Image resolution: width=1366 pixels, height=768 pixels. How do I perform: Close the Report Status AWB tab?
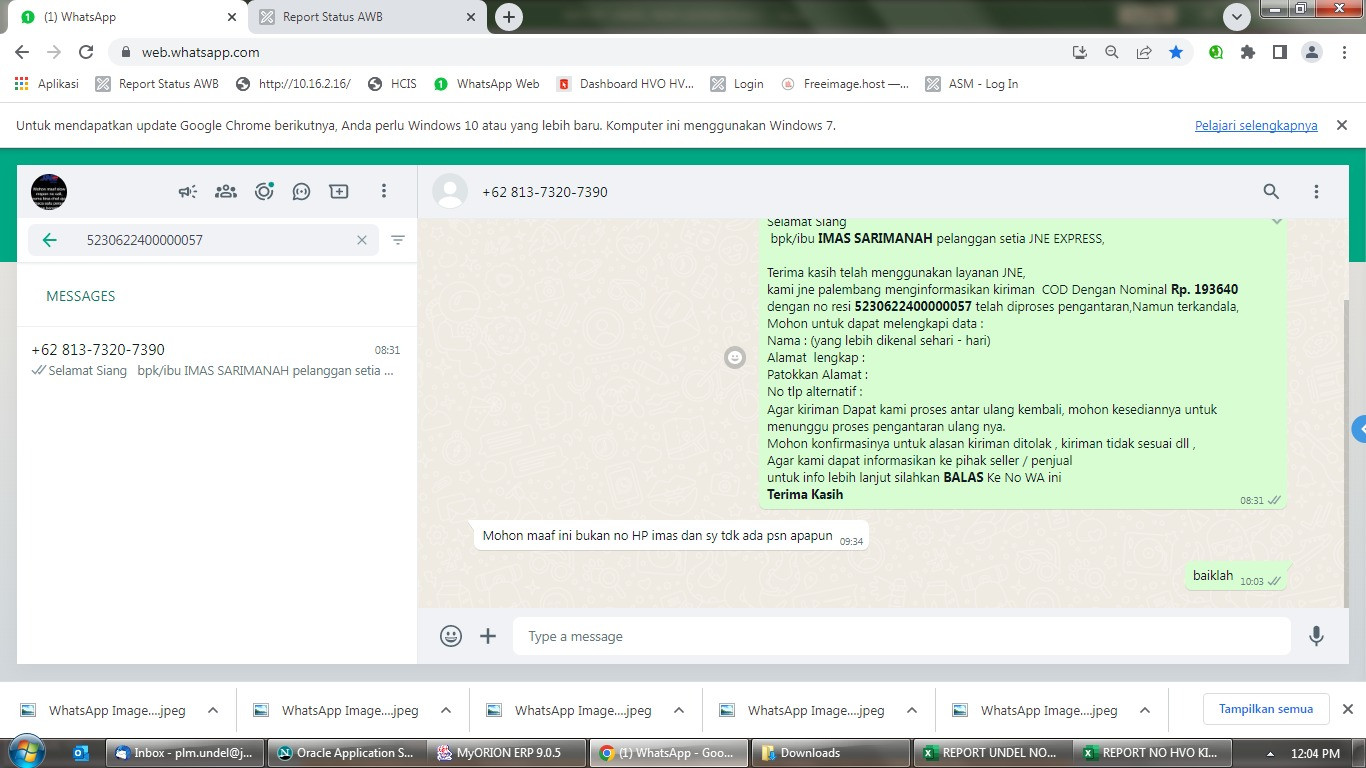(x=470, y=17)
